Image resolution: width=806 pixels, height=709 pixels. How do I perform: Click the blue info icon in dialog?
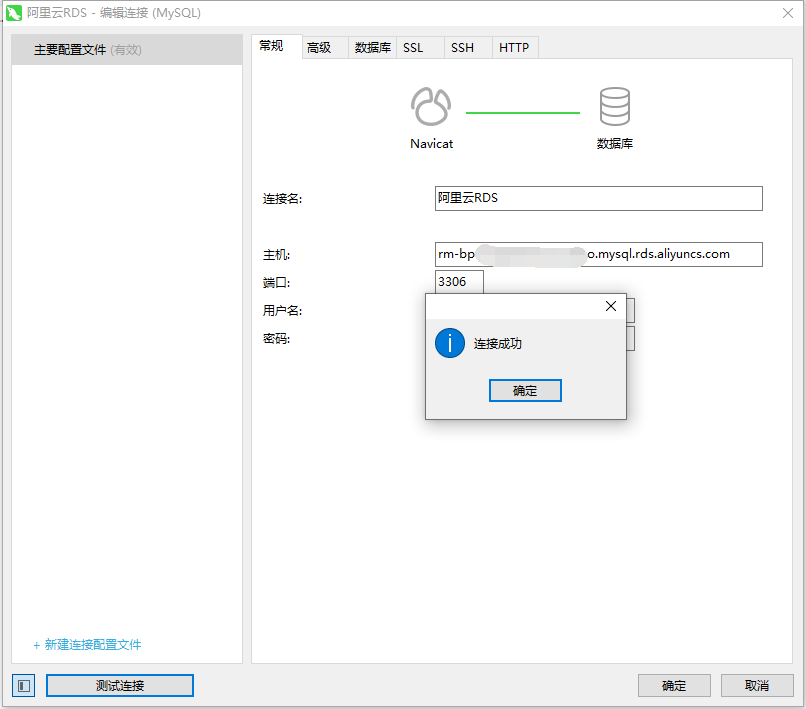click(x=450, y=343)
